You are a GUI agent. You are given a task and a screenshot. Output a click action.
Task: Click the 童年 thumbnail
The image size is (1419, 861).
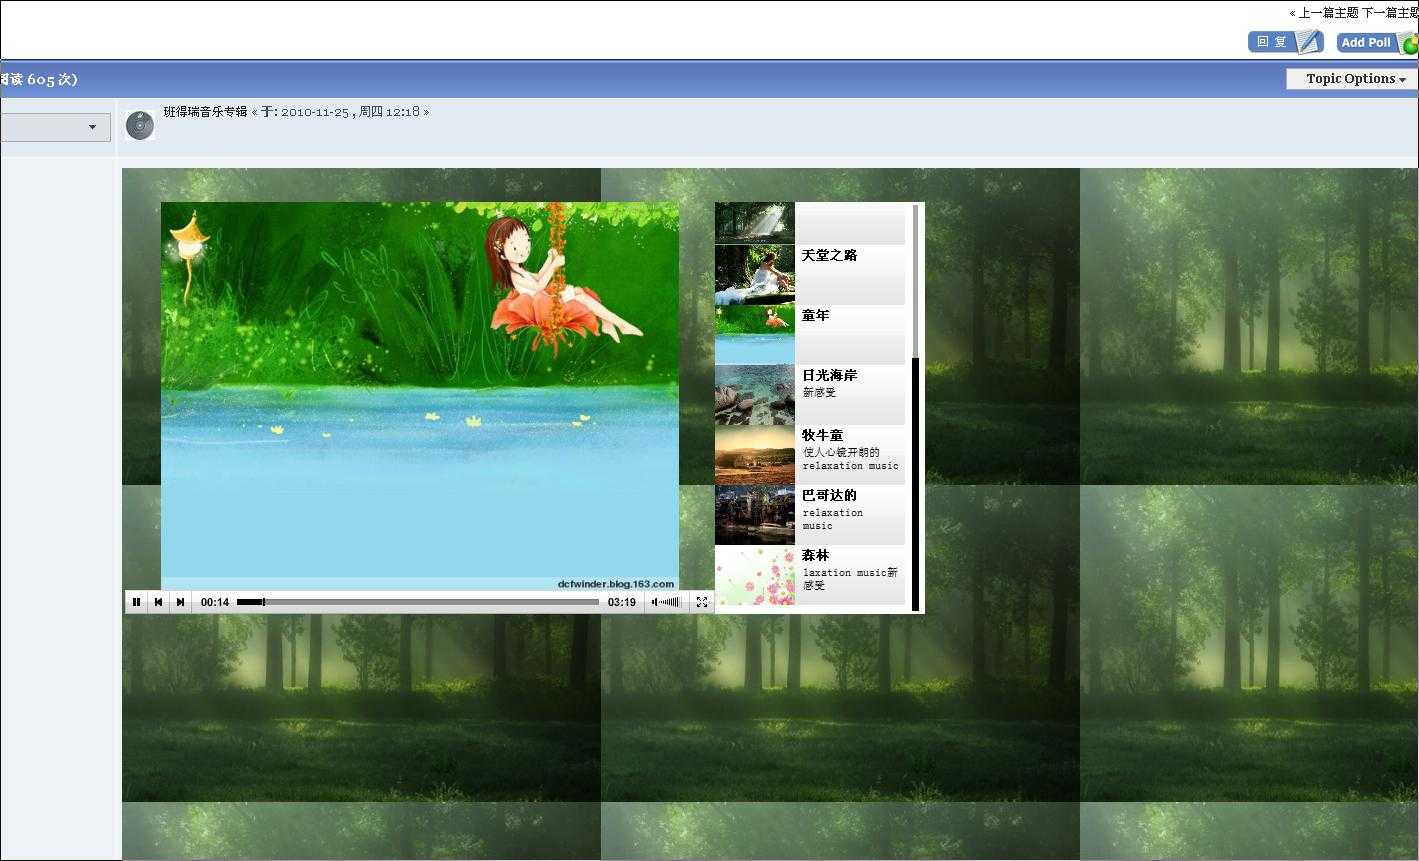coord(755,335)
